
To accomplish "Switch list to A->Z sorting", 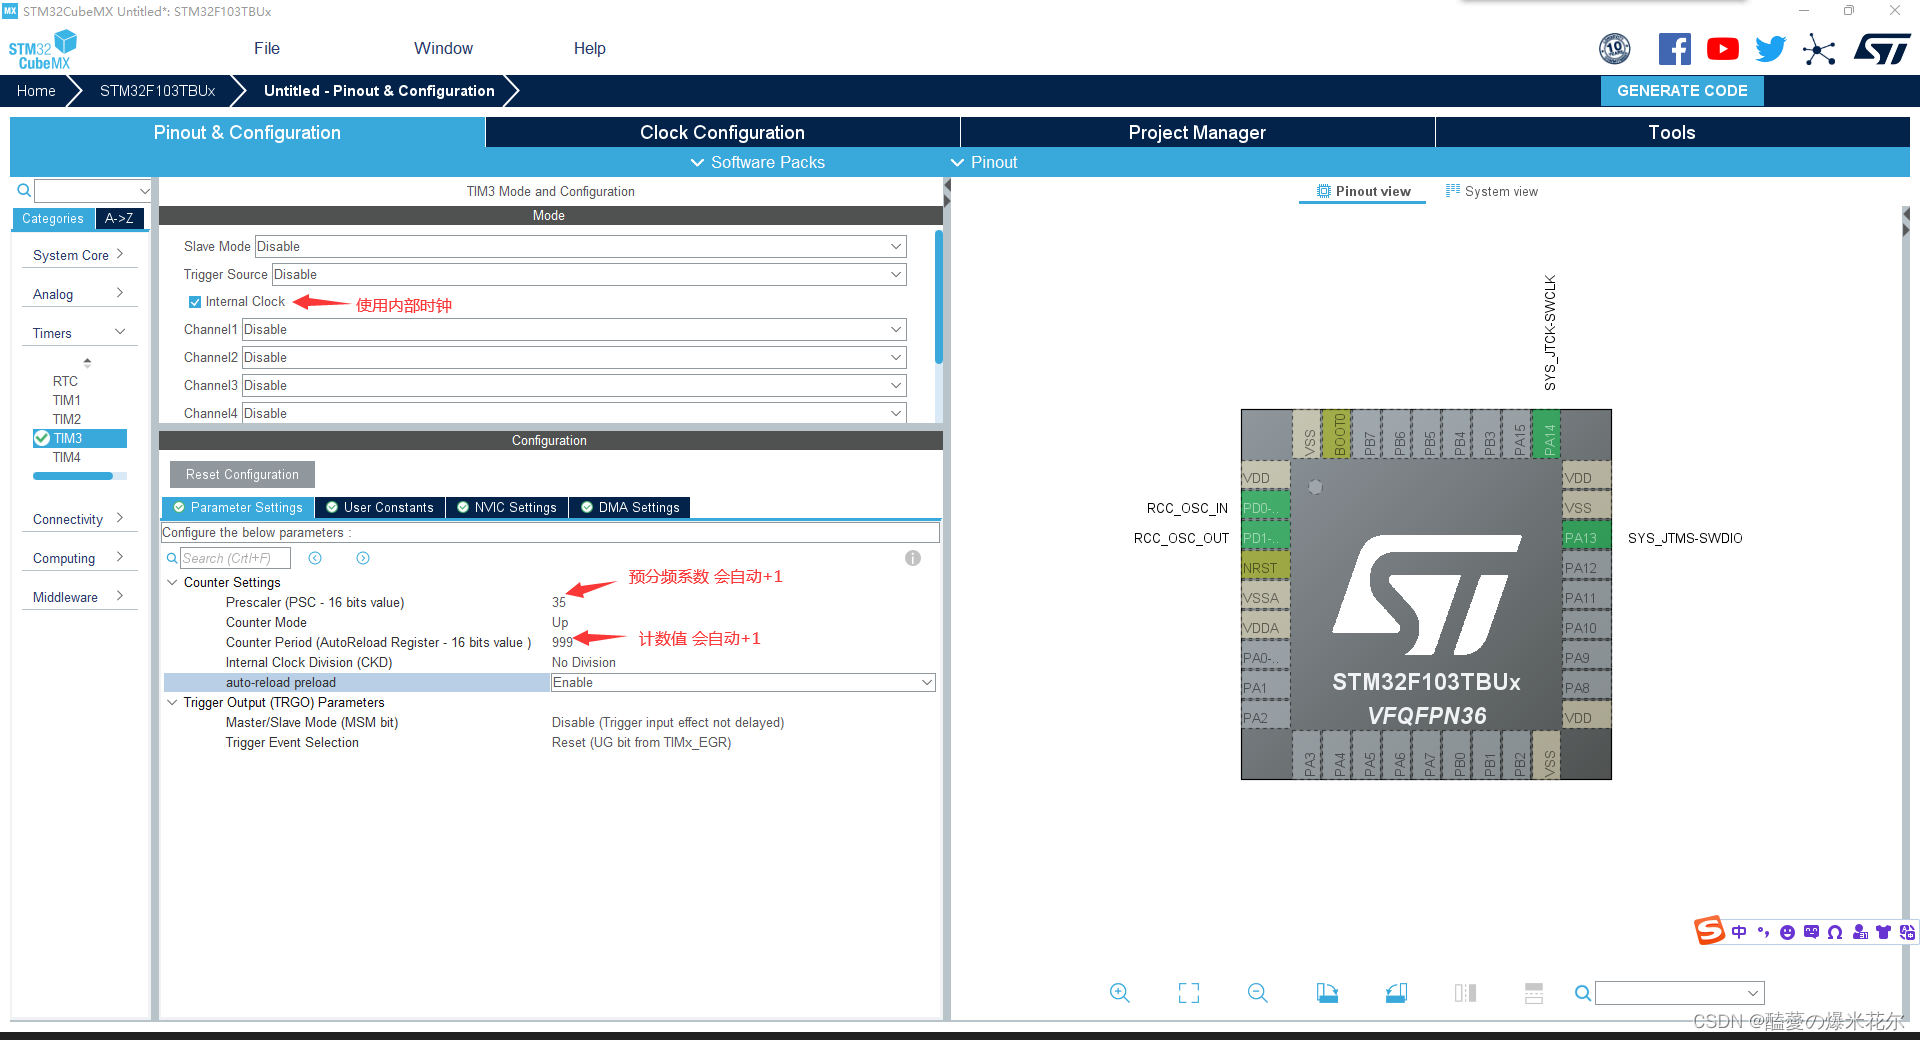I will coord(119,218).
